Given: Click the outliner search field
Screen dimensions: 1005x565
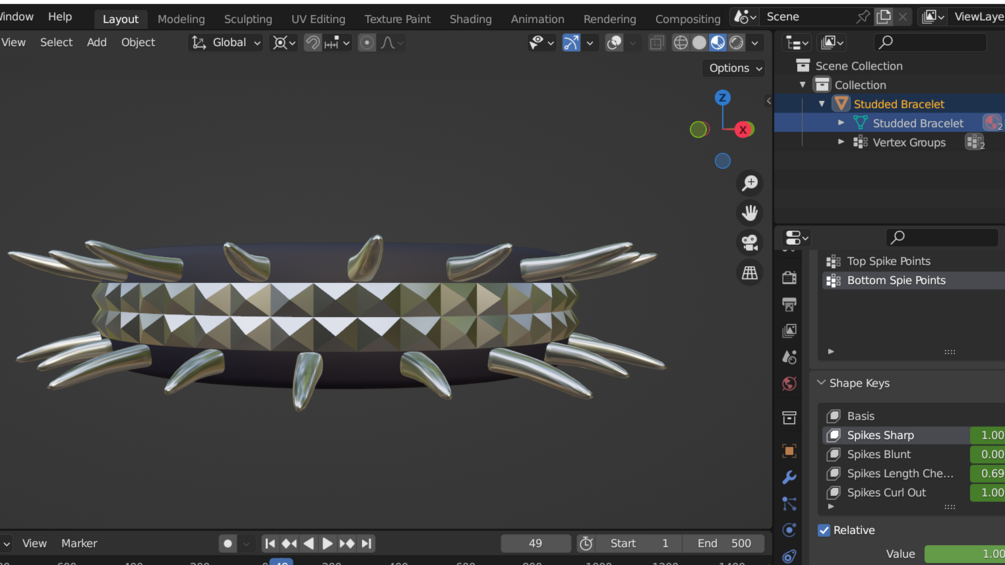Looking at the screenshot, I should pos(930,42).
